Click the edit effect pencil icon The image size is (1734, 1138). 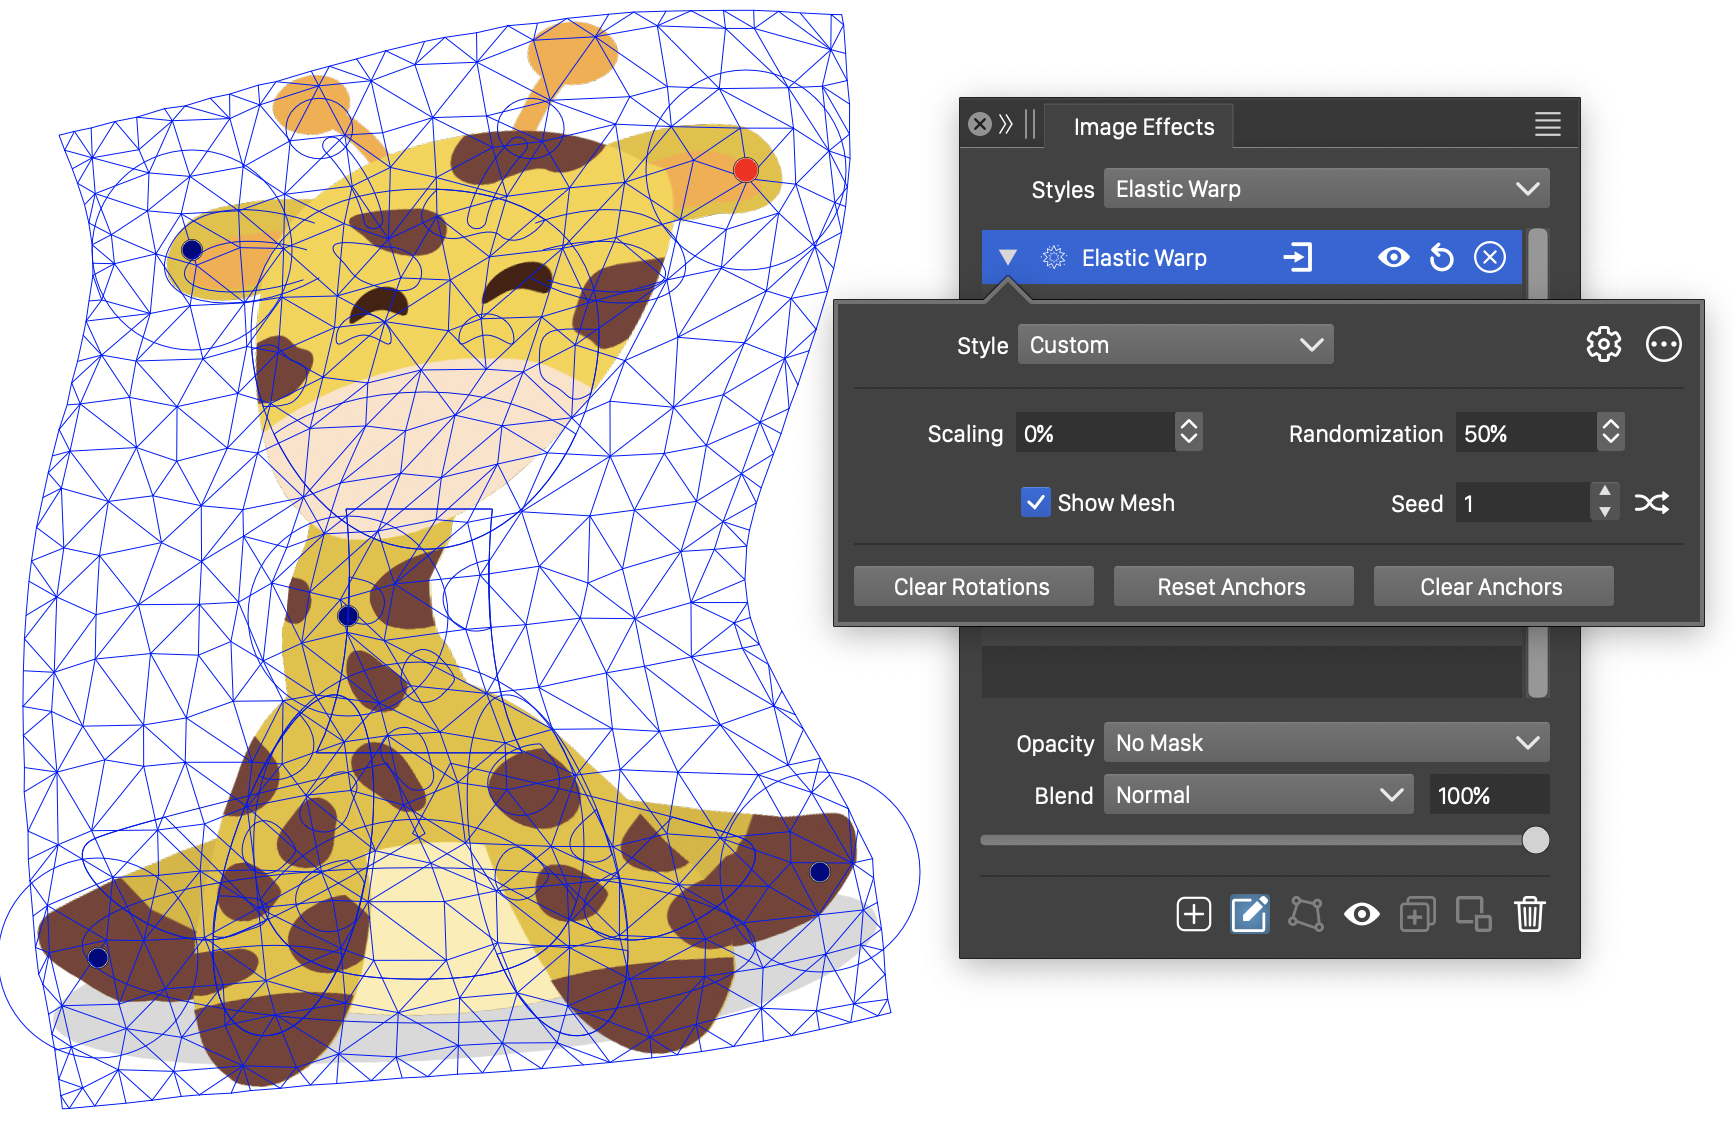point(1249,914)
